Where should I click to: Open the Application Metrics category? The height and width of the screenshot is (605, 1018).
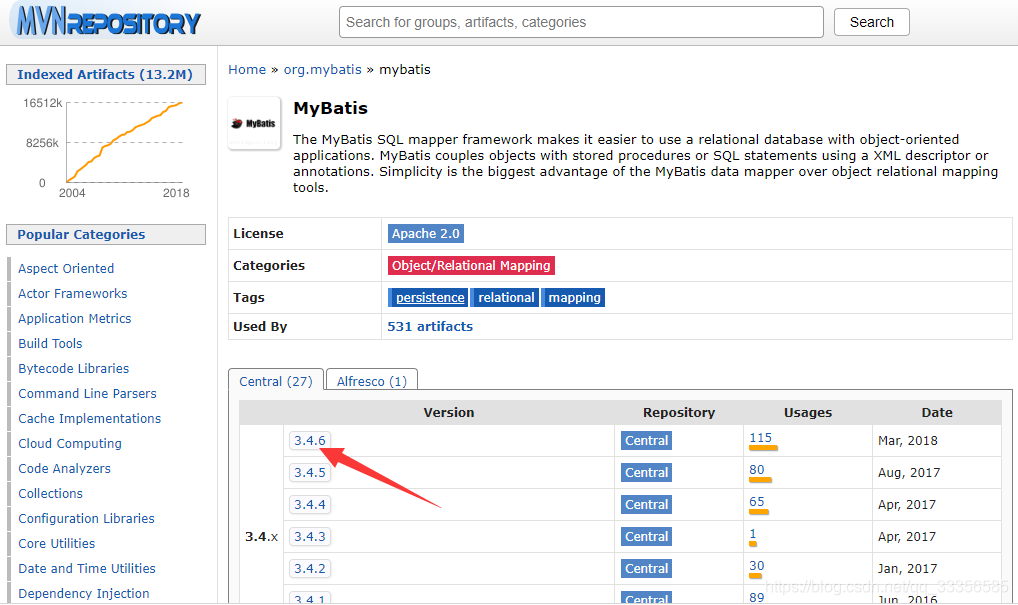[75, 318]
